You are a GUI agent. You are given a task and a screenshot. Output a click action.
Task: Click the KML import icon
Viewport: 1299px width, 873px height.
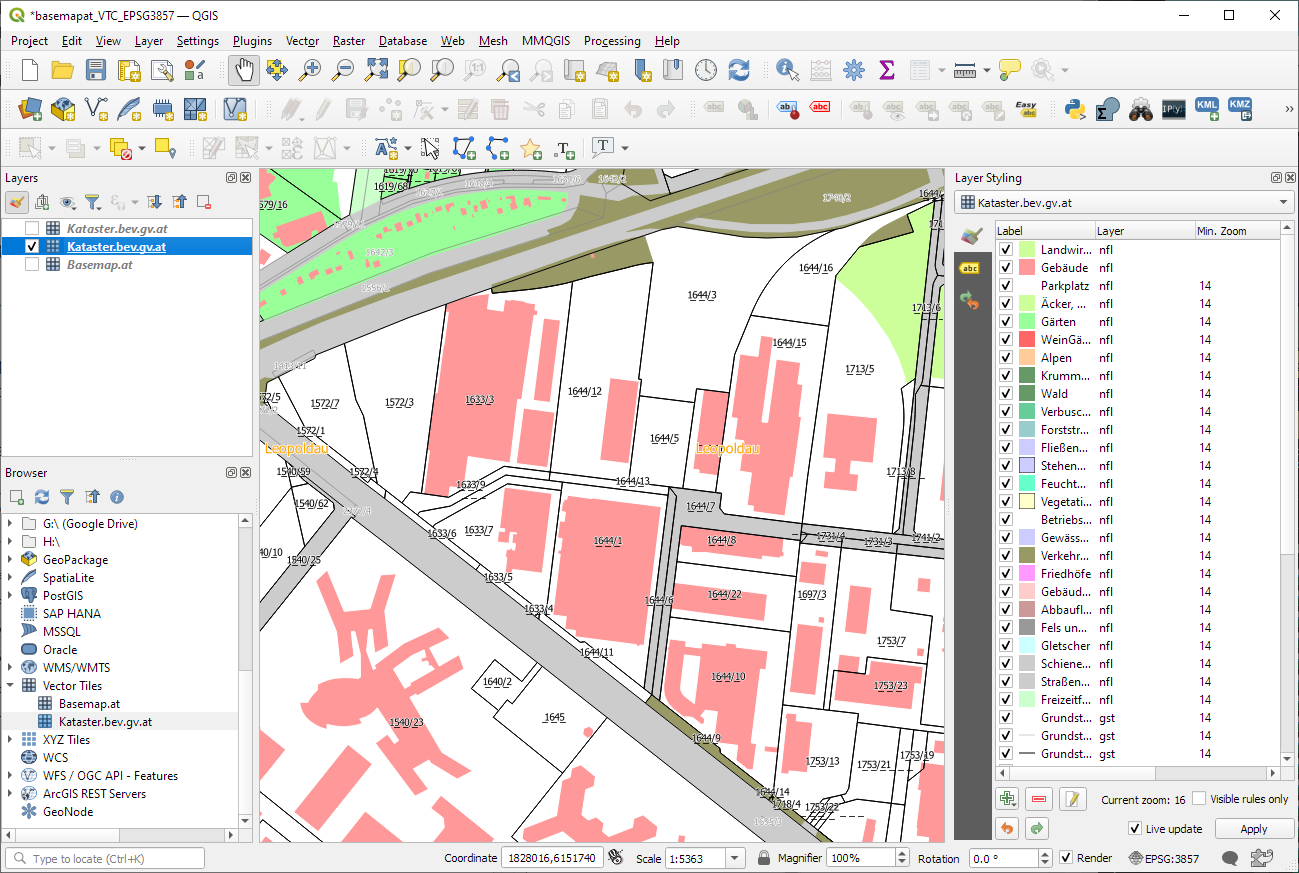(x=1207, y=109)
